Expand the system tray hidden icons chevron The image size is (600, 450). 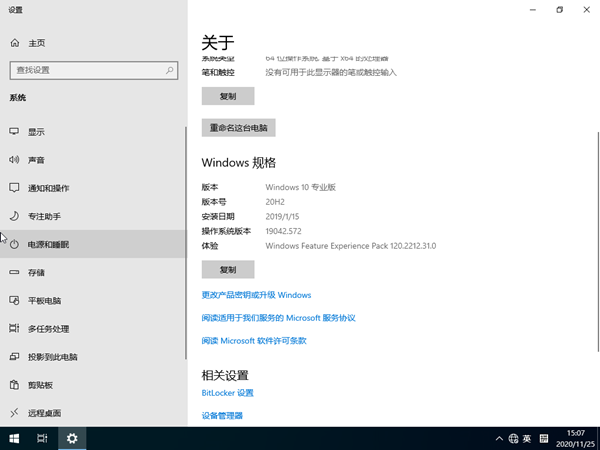499,438
